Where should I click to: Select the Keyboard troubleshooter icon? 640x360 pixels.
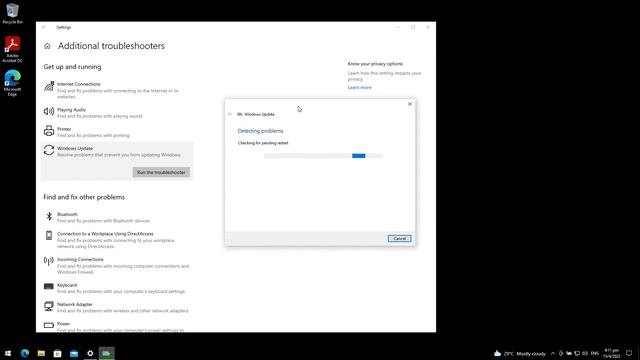49,287
